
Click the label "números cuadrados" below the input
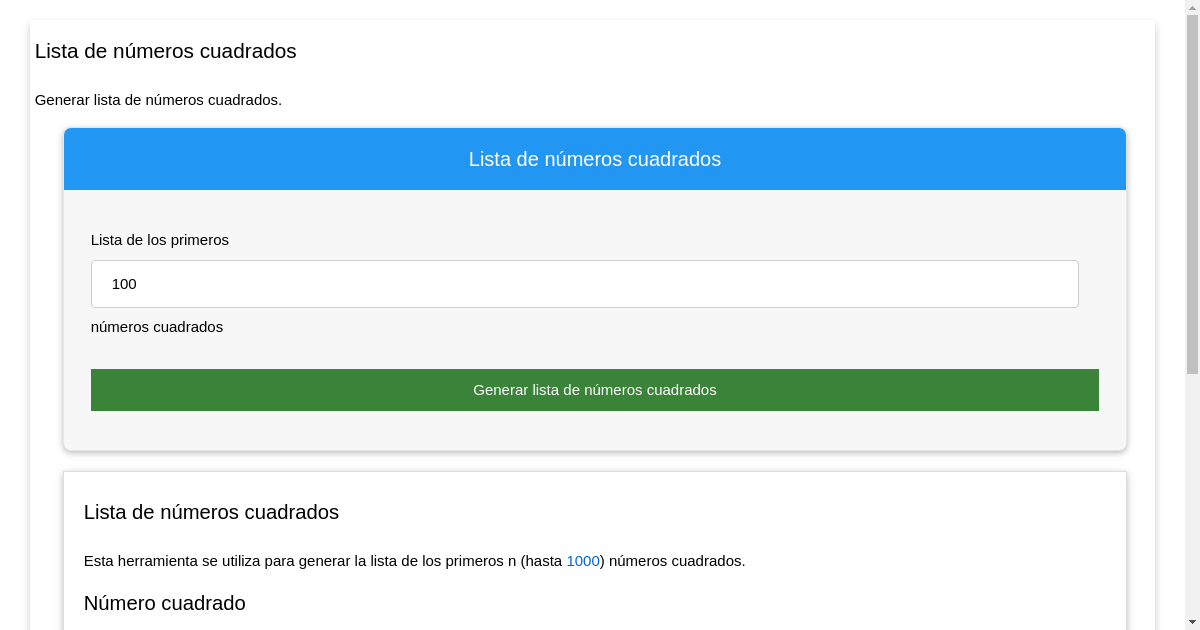[157, 327]
